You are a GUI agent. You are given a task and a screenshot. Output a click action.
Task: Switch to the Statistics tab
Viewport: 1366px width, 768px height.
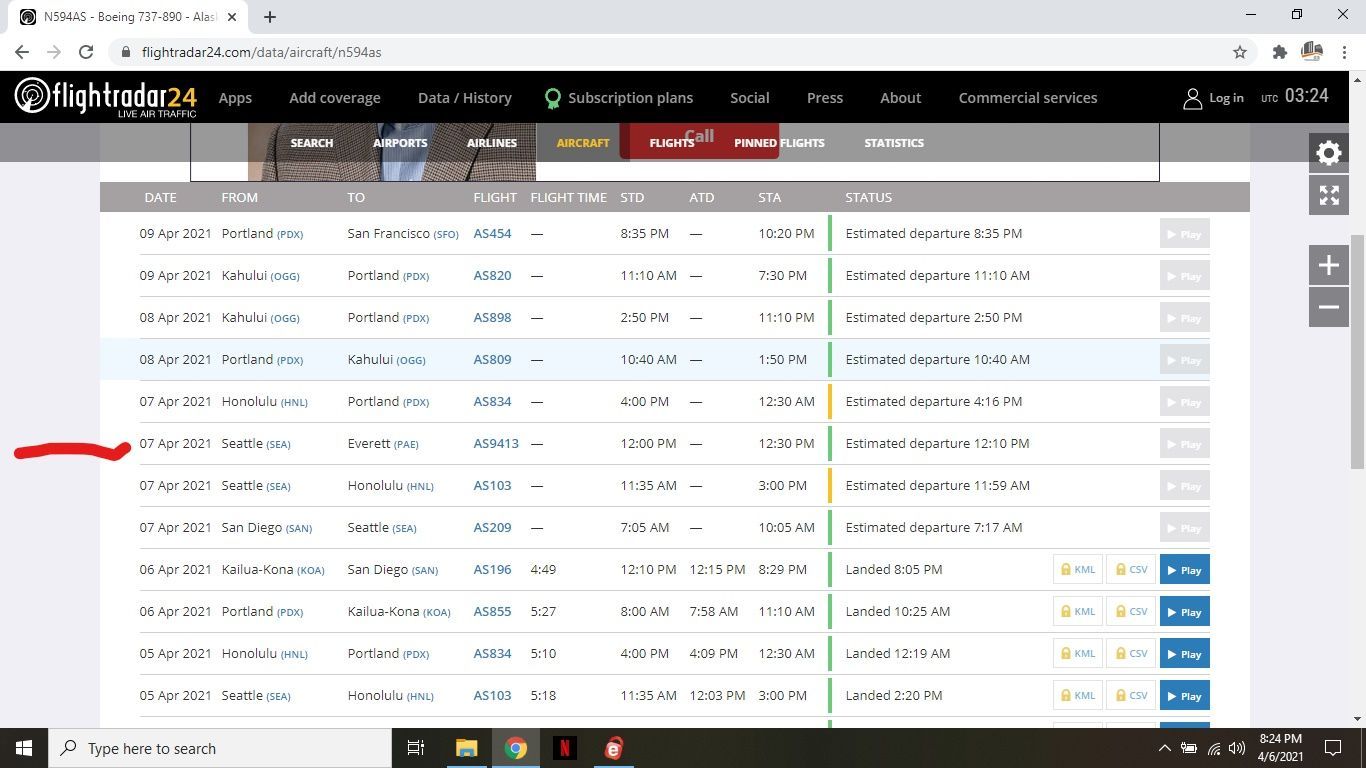(894, 143)
